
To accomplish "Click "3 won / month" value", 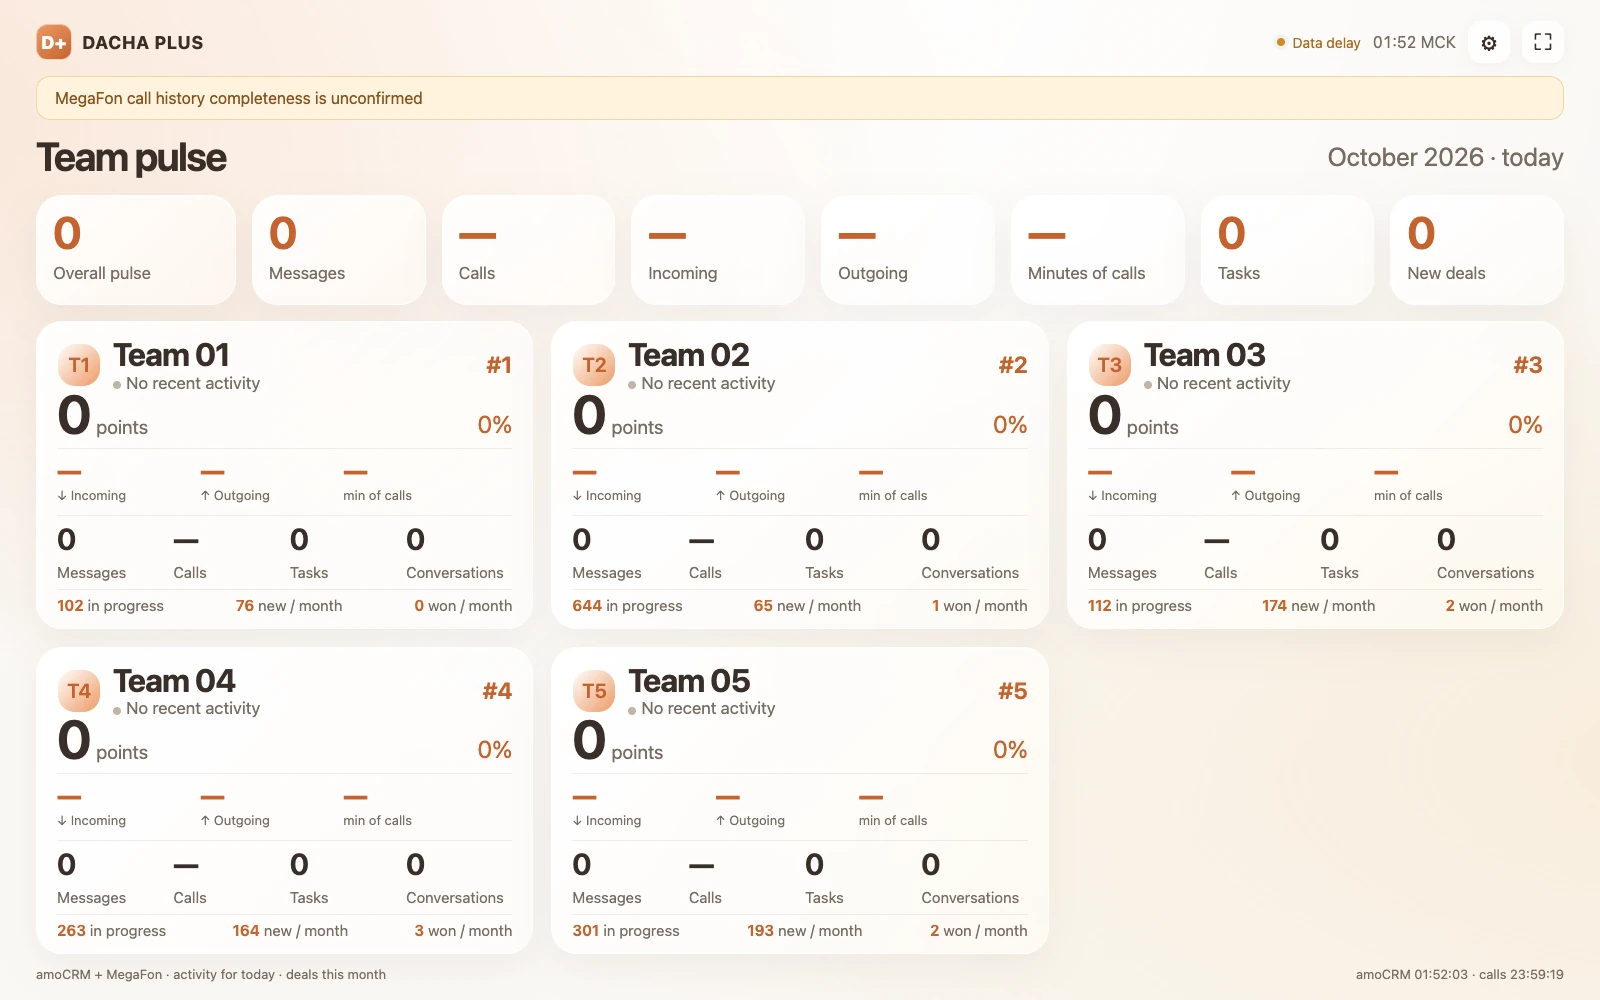I will pos(463,931).
